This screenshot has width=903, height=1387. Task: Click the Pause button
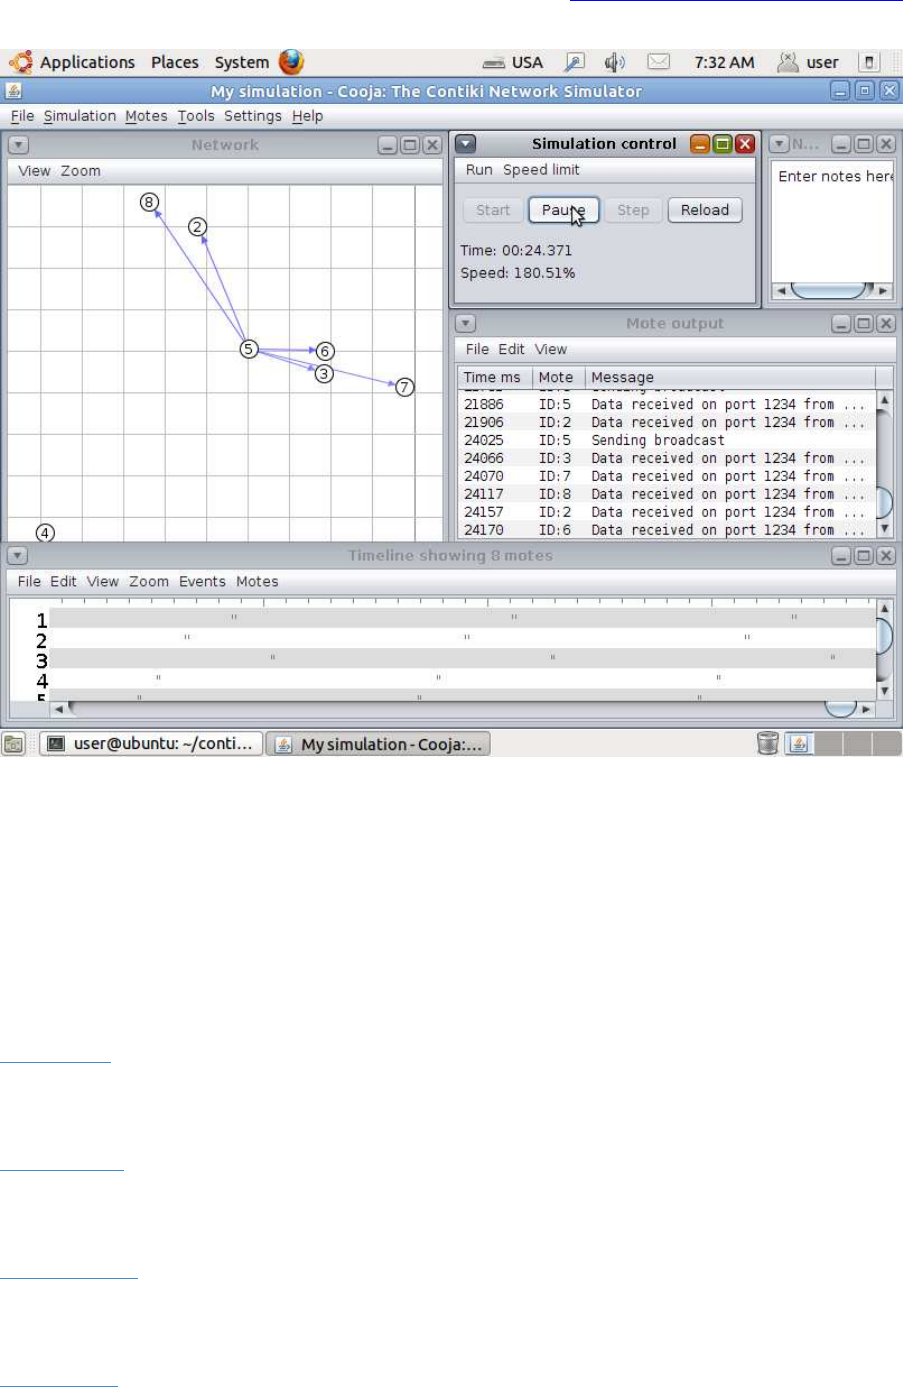click(564, 210)
